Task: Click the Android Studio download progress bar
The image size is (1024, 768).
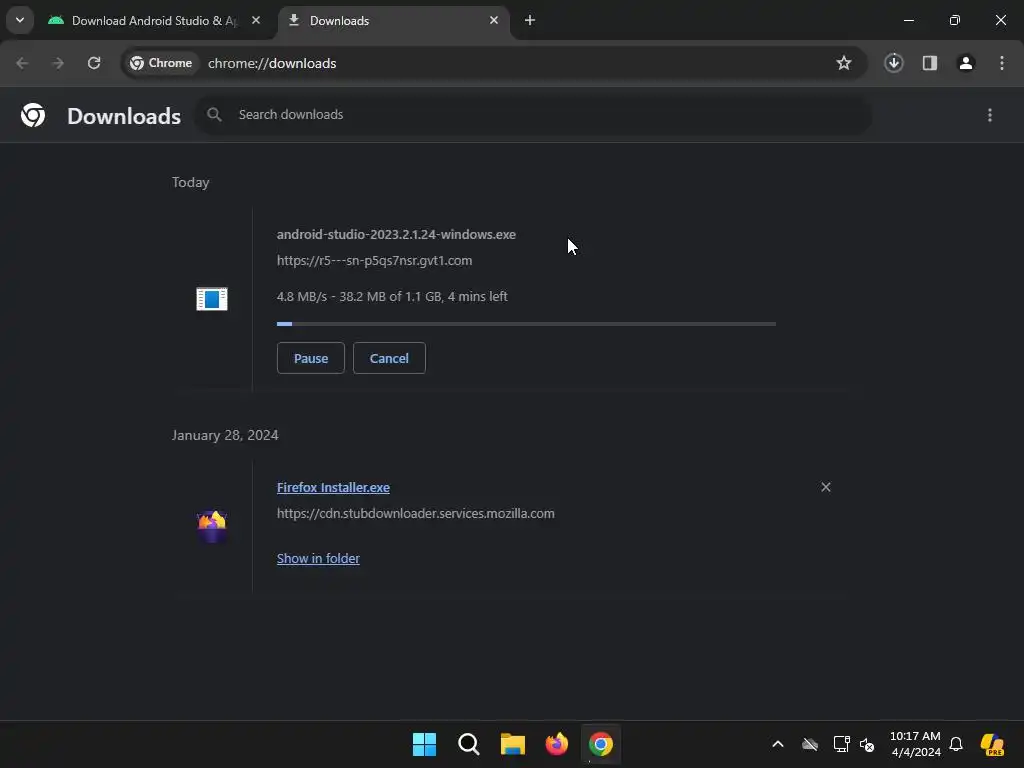Action: [x=526, y=323]
